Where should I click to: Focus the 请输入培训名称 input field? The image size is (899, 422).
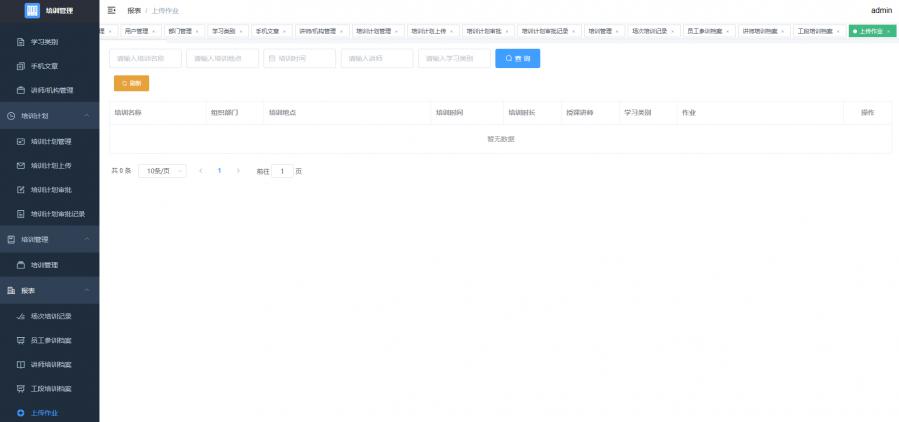click(x=144, y=59)
